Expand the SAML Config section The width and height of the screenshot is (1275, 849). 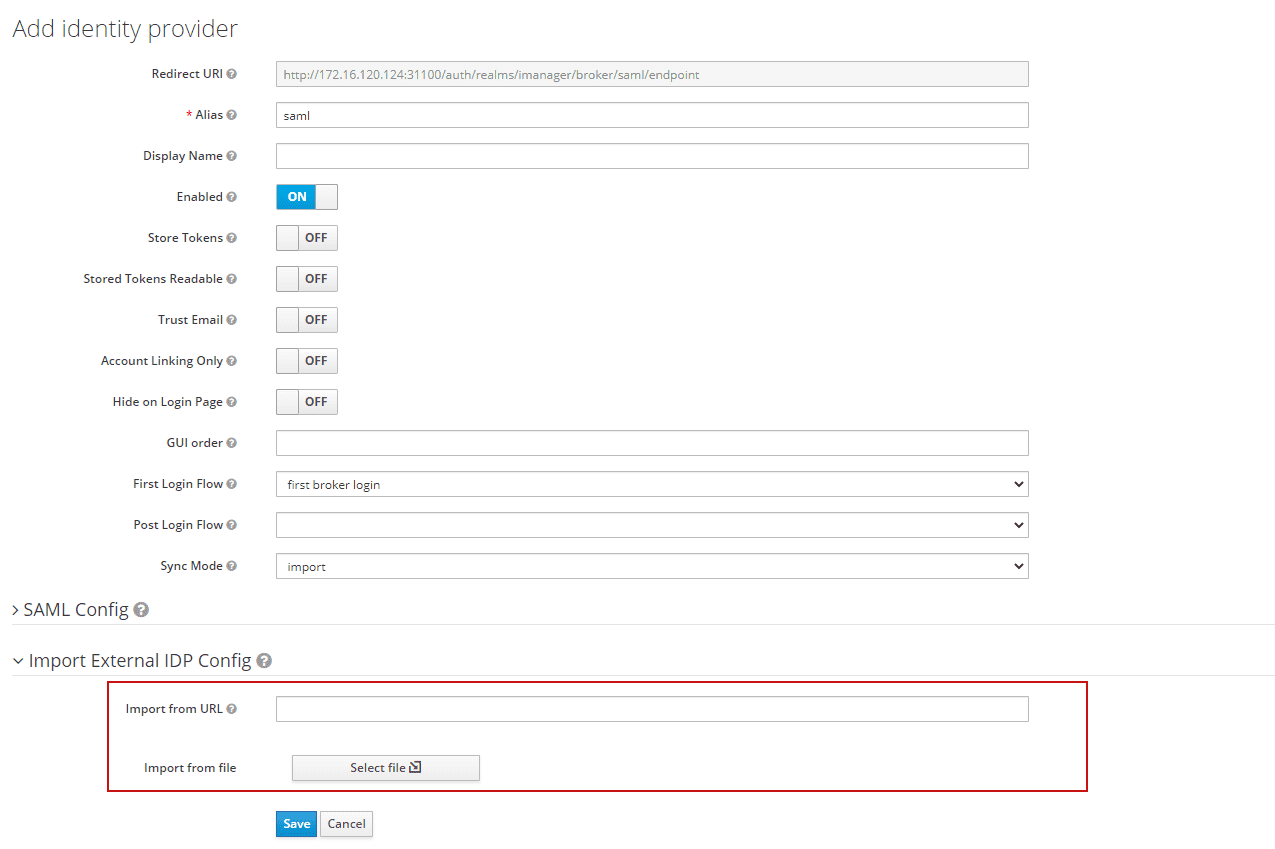(x=70, y=609)
